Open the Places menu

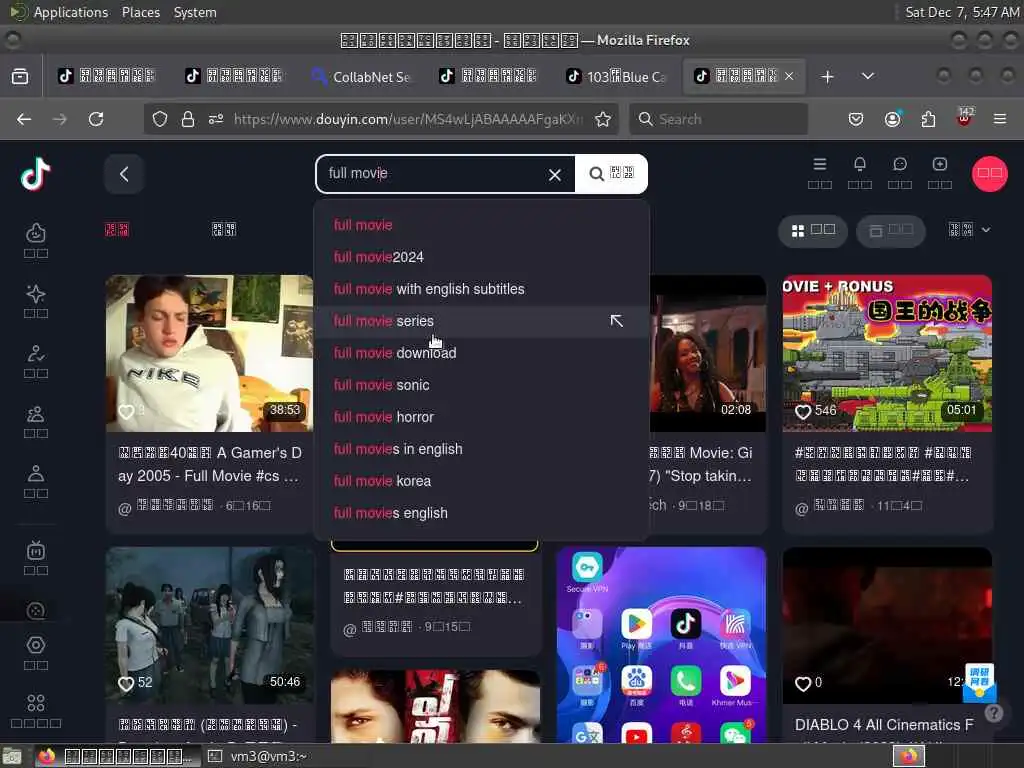point(141,12)
